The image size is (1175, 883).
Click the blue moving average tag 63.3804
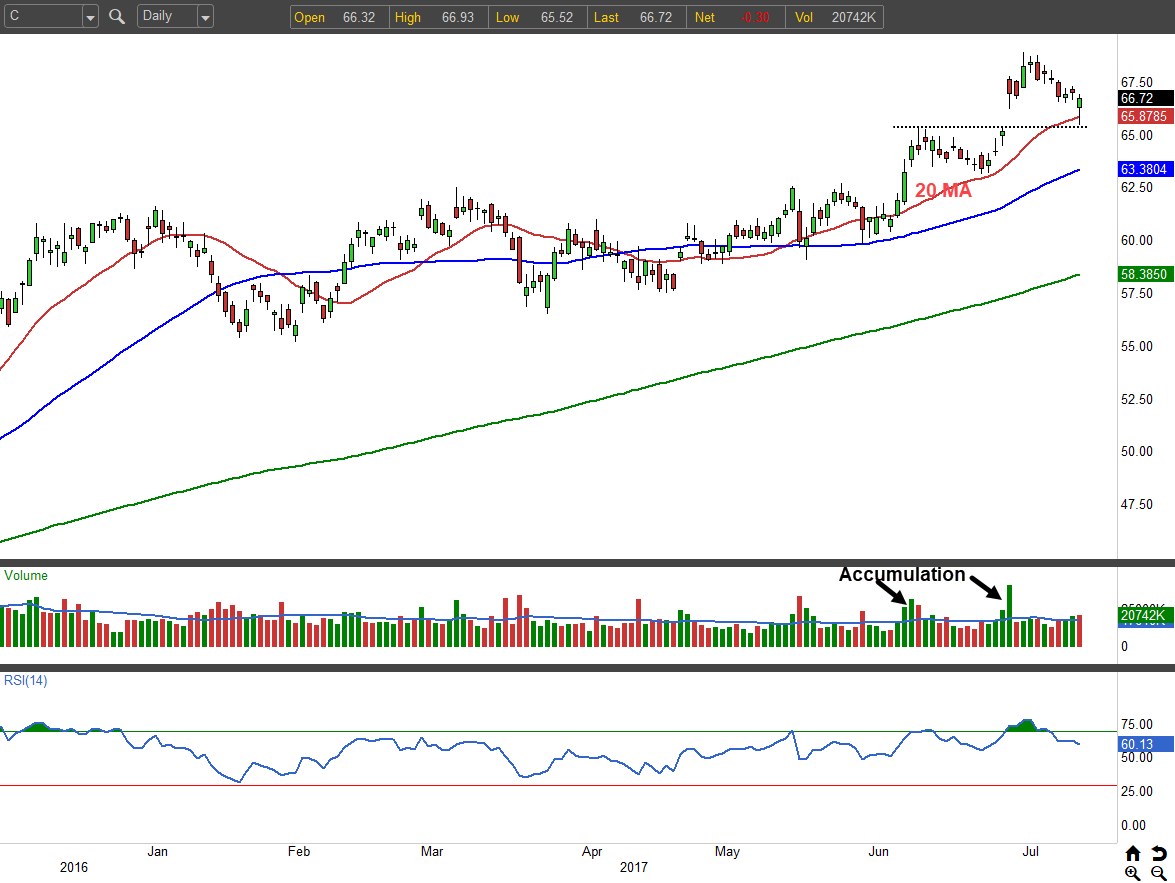[1146, 169]
